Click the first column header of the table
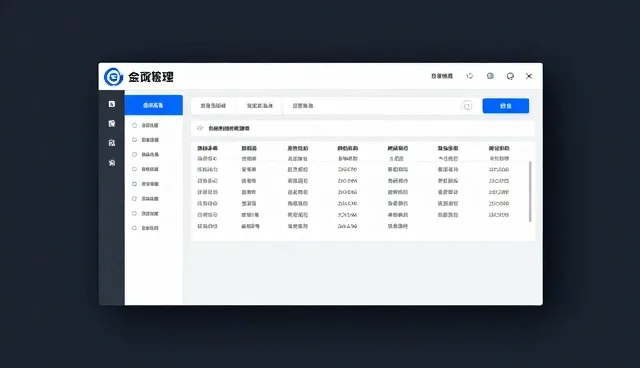Viewport: 640px width, 368px height. point(207,149)
